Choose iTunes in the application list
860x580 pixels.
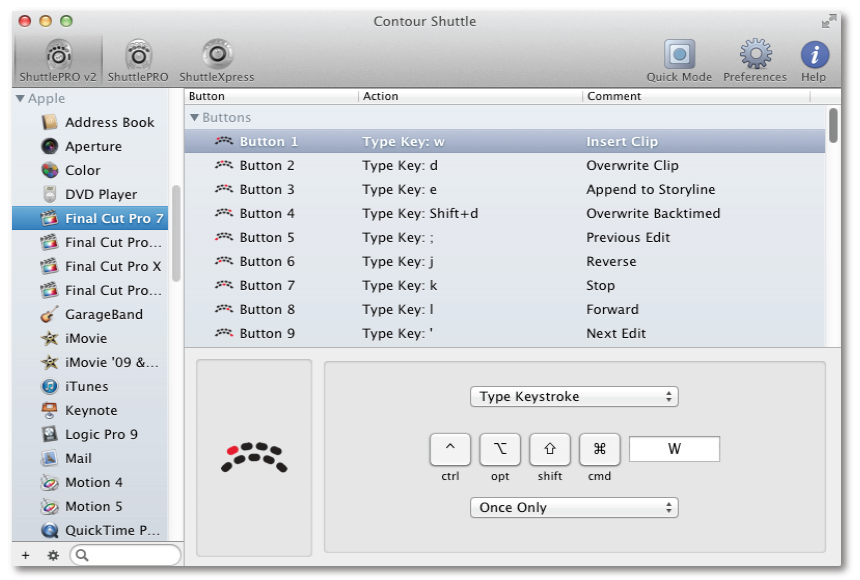pyautogui.click(x=90, y=386)
